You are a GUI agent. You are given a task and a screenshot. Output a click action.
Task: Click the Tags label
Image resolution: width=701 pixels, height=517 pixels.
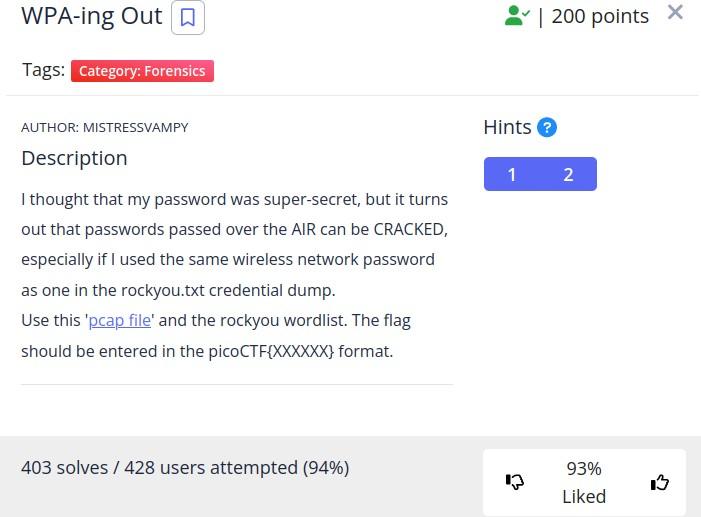[43, 70]
